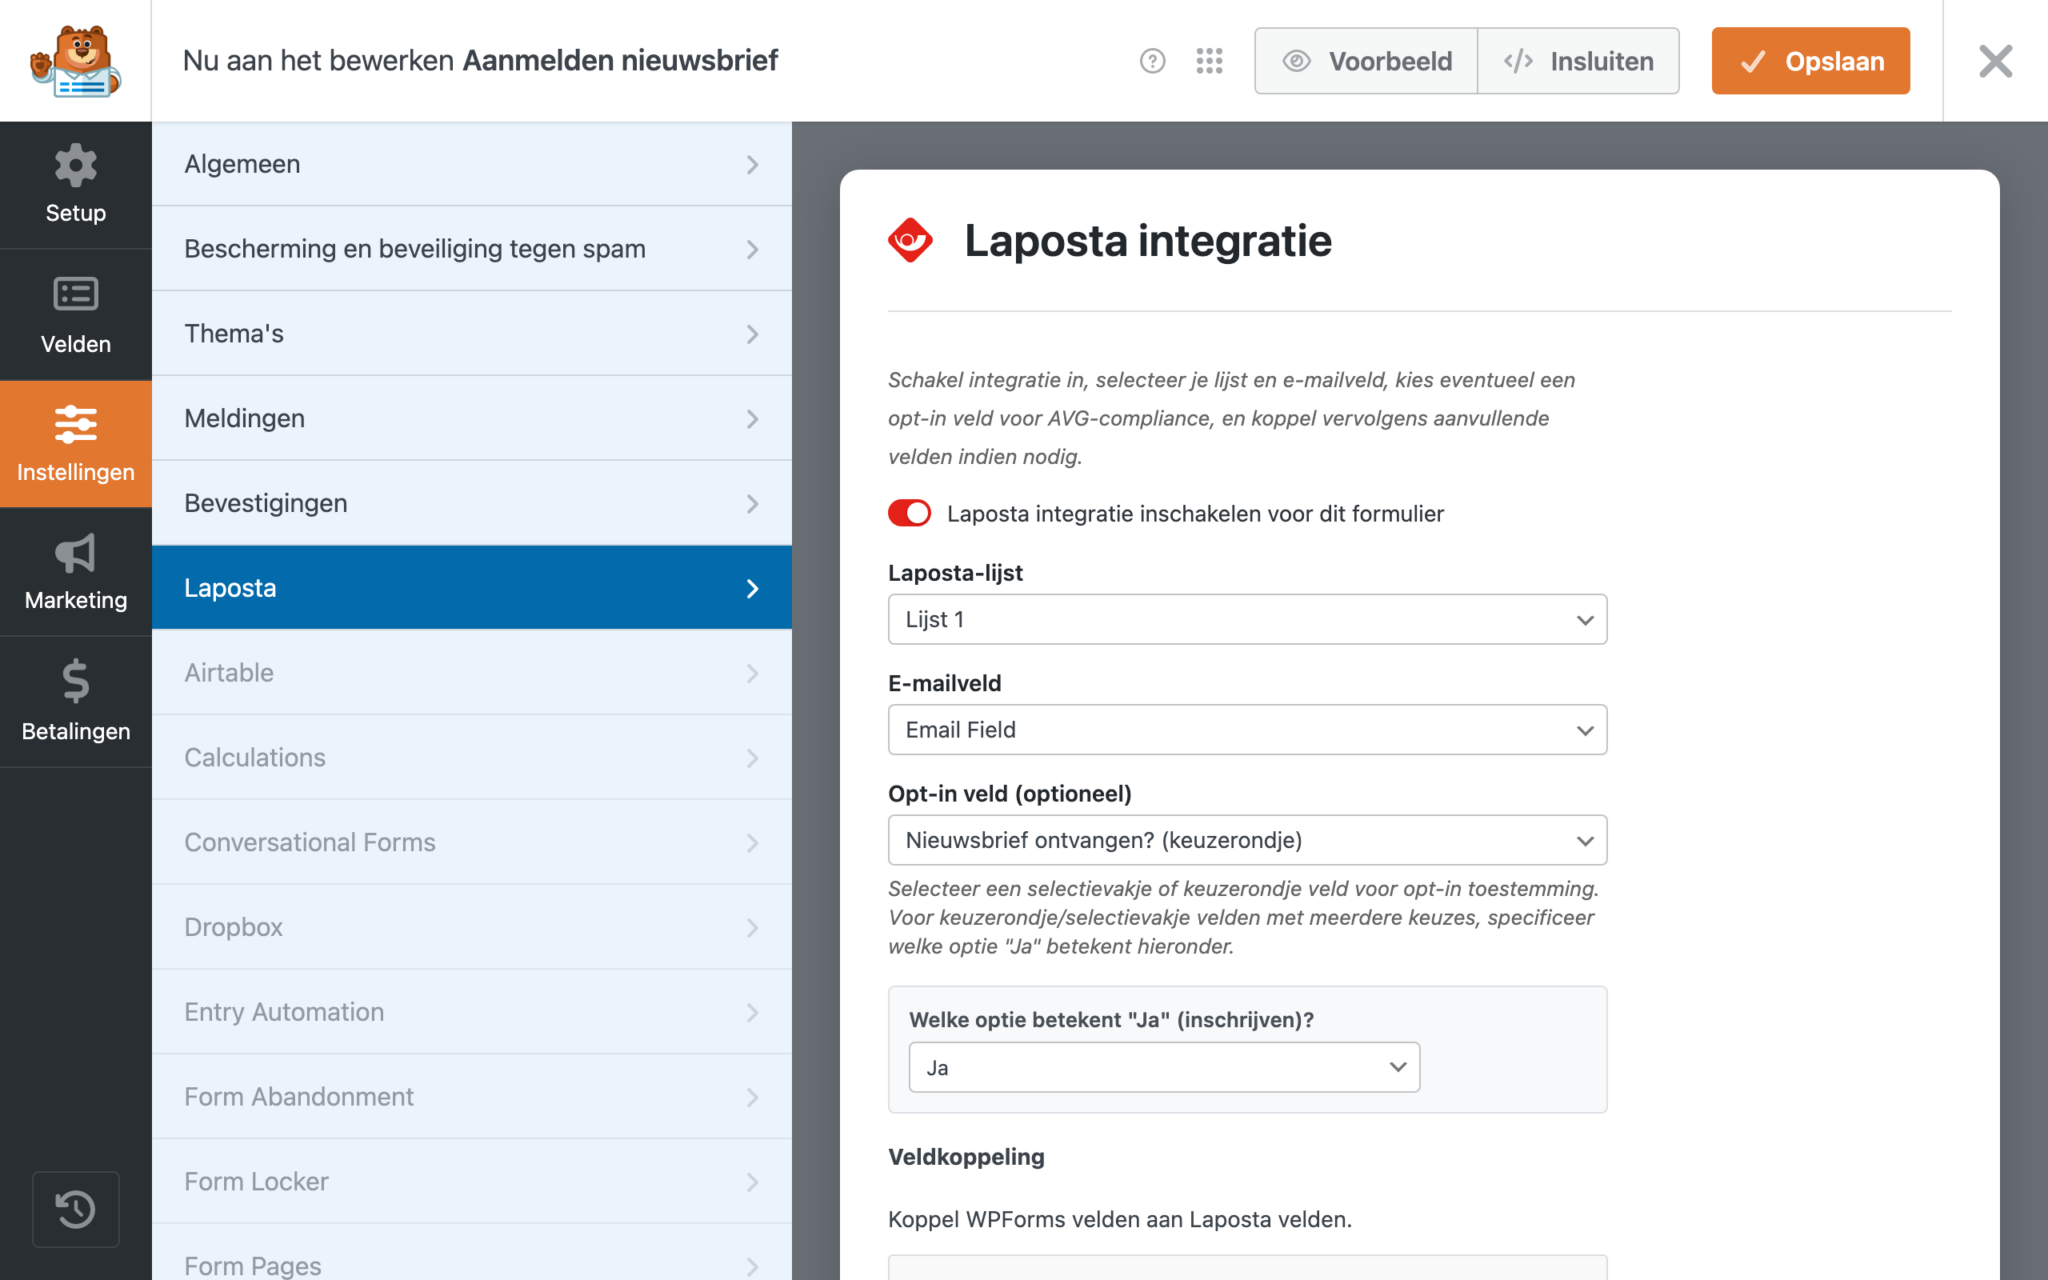Open the help question mark icon
This screenshot has width=2048, height=1280.
[x=1152, y=61]
